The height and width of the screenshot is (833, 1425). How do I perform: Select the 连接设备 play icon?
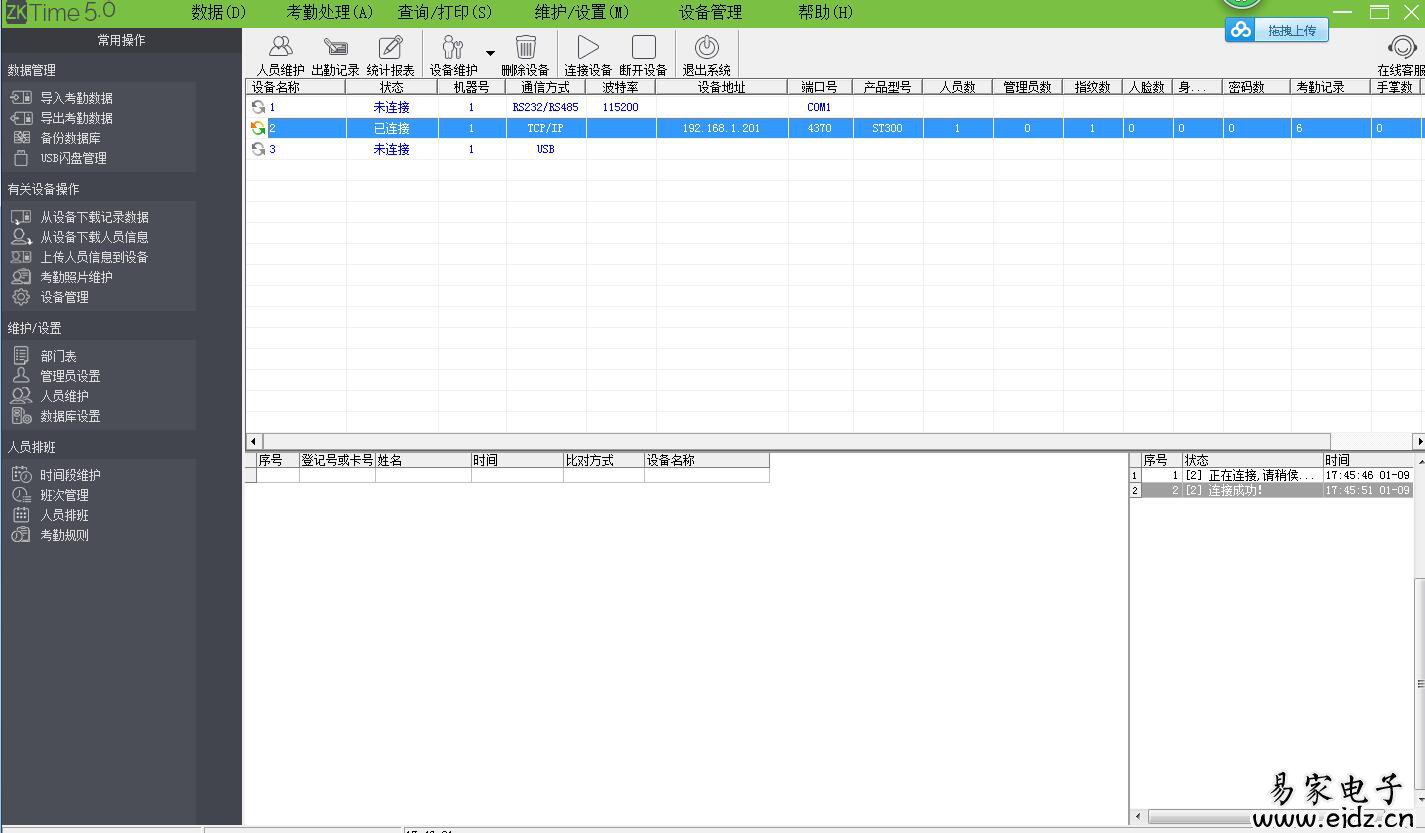[x=588, y=47]
